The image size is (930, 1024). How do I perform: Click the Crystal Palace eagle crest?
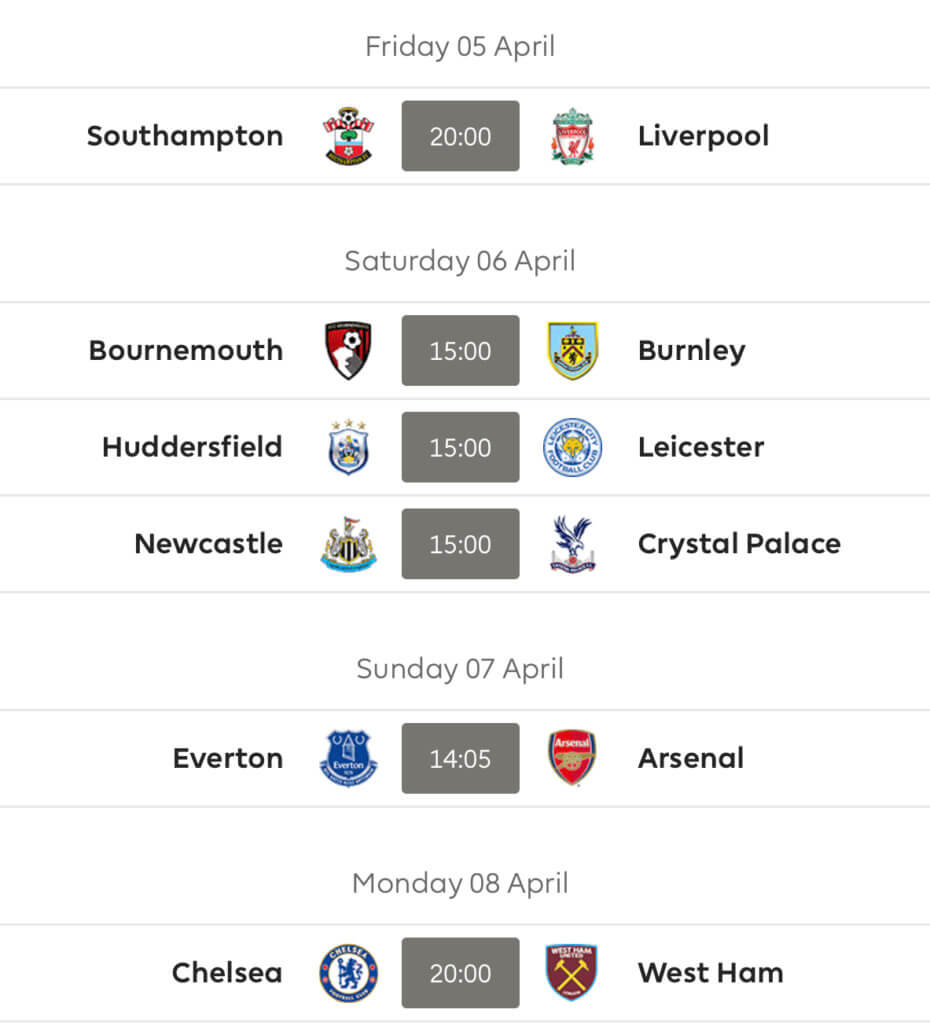point(573,543)
